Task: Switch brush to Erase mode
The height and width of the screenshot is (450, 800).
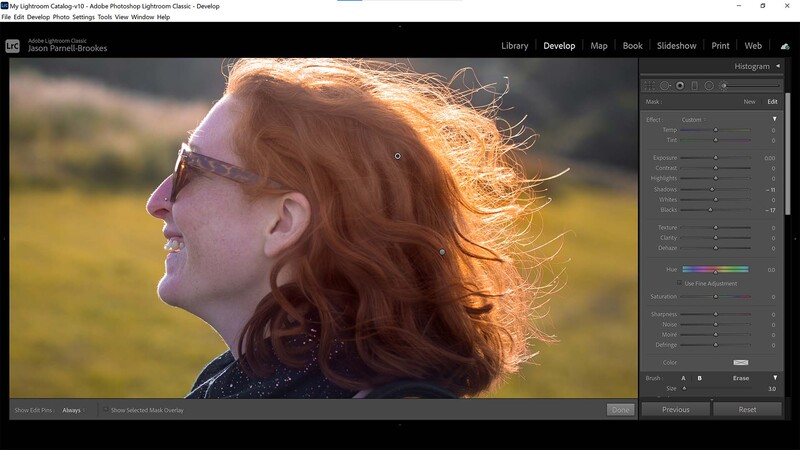Action: 741,378
